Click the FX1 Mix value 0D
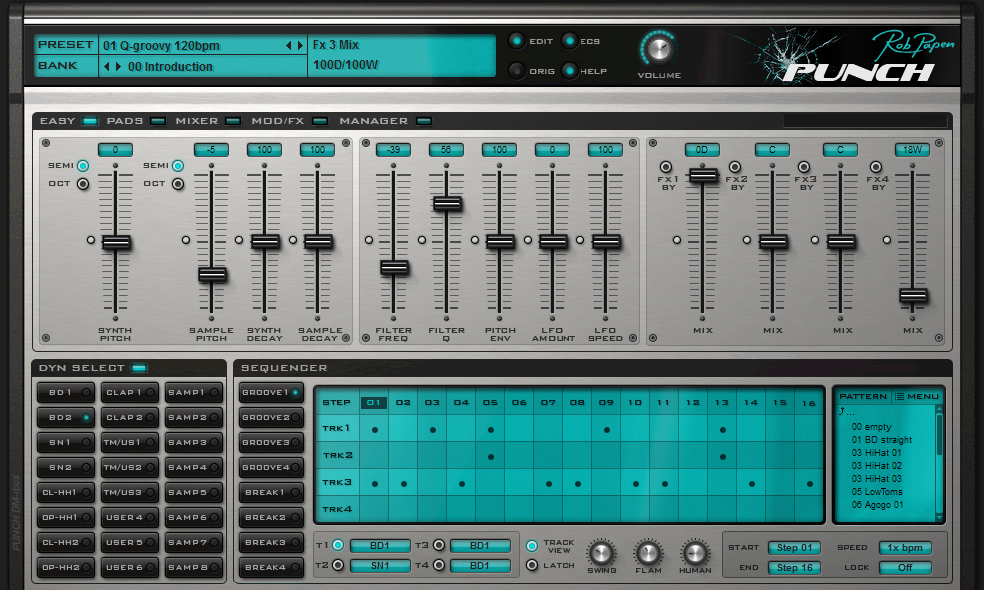 702,150
